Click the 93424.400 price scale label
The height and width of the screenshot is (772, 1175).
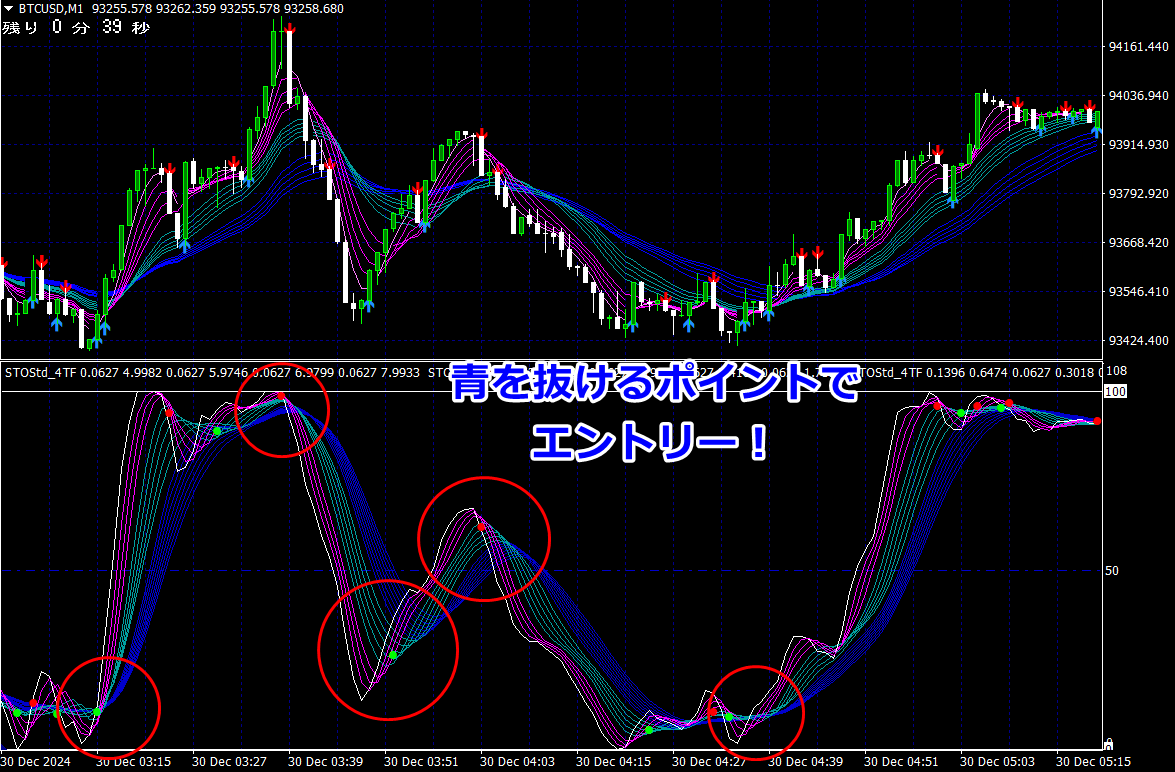coord(1138,340)
